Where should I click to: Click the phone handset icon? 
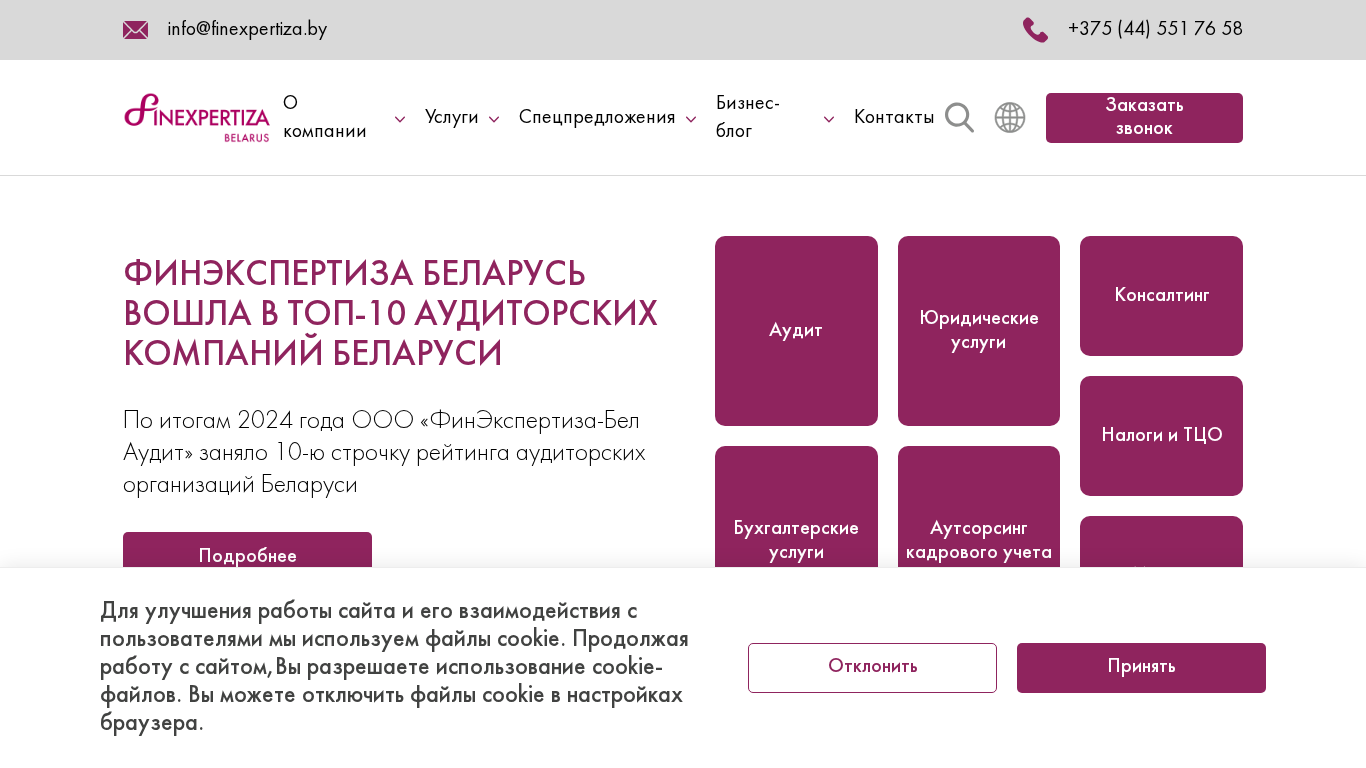click(1035, 30)
